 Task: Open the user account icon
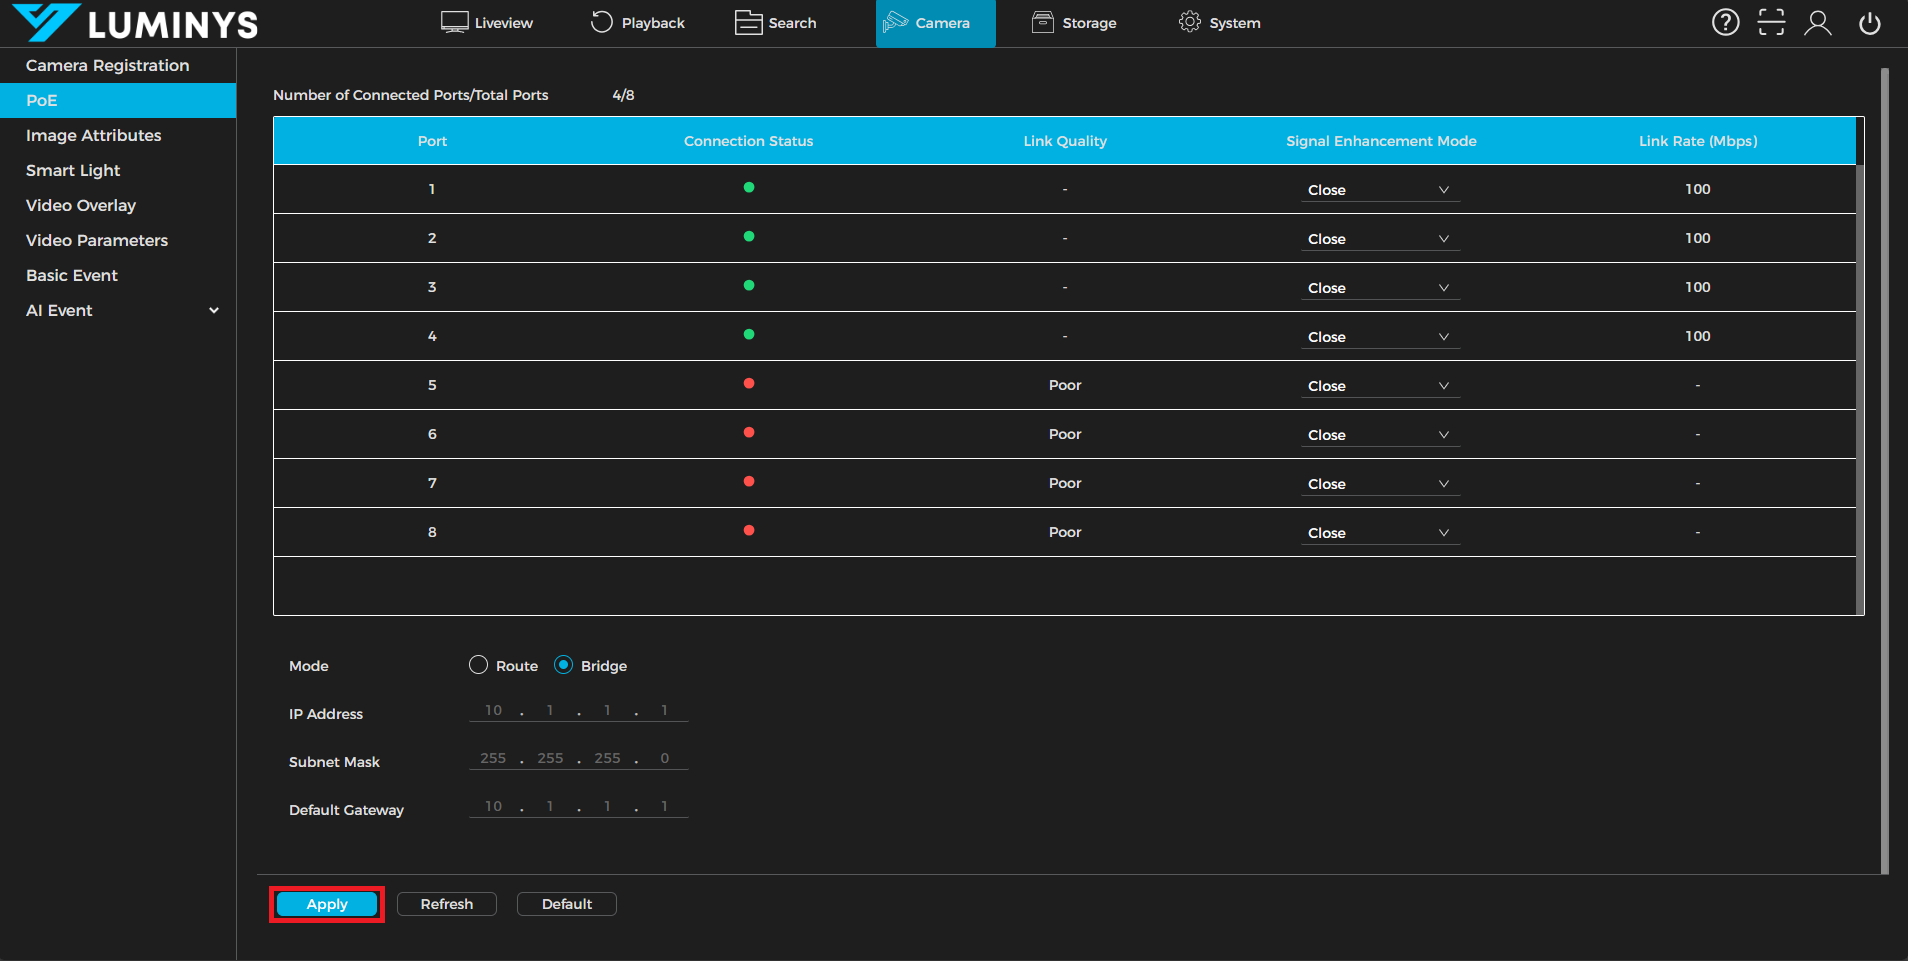click(x=1817, y=22)
